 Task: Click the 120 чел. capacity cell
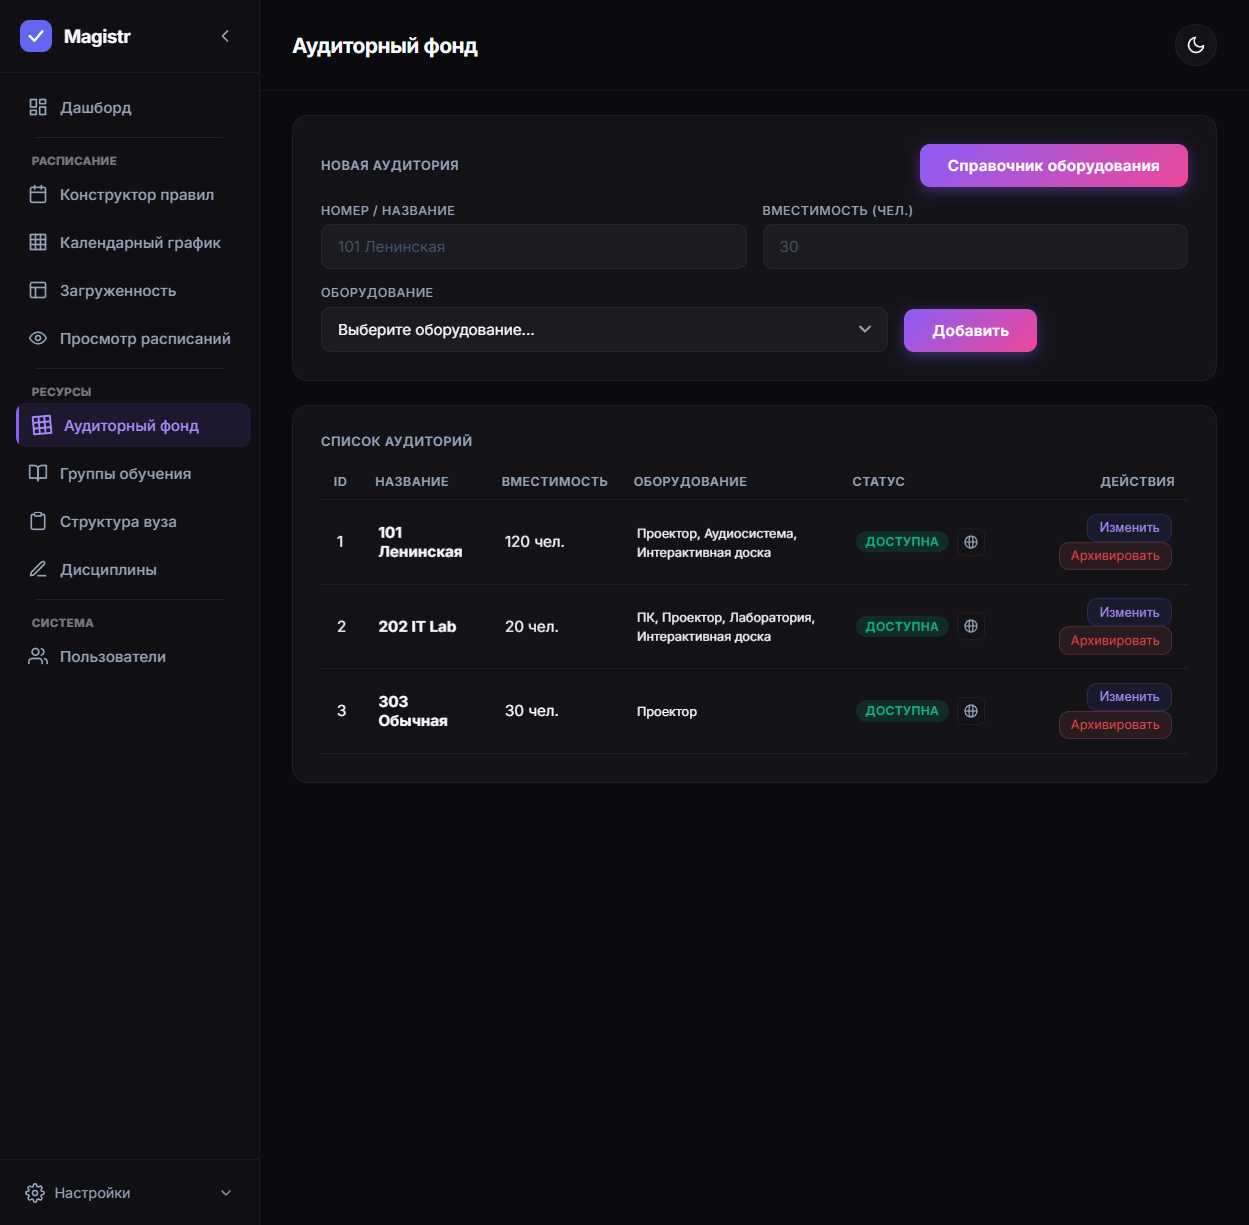pyautogui.click(x=534, y=541)
